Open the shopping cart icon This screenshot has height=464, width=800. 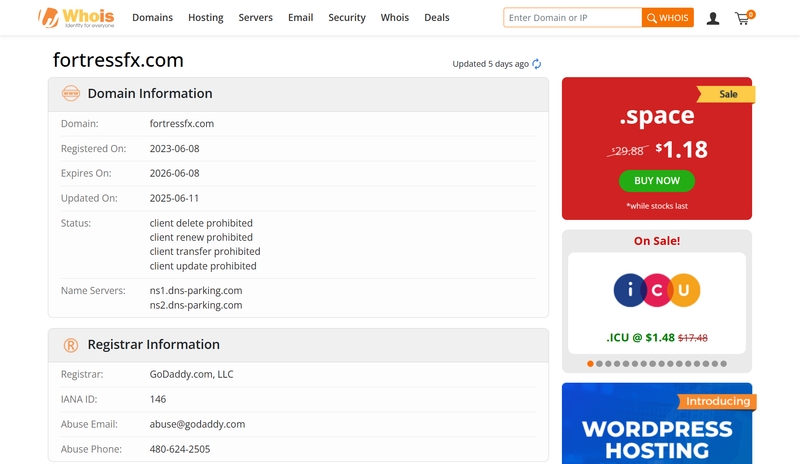(x=744, y=18)
